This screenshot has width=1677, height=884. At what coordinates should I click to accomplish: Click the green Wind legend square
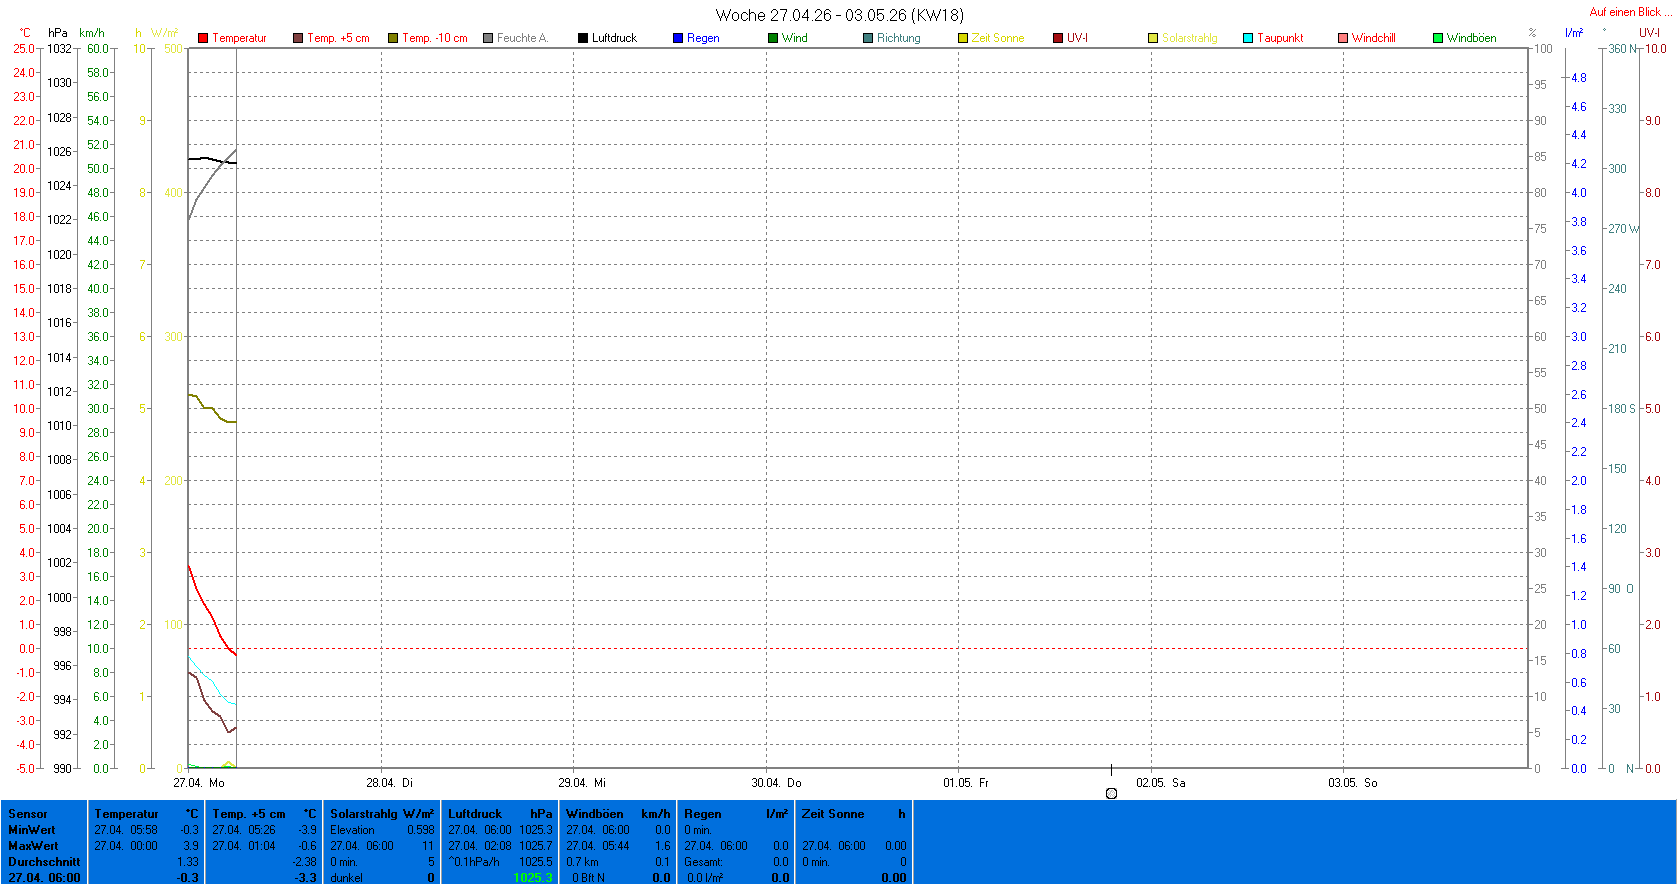773,38
